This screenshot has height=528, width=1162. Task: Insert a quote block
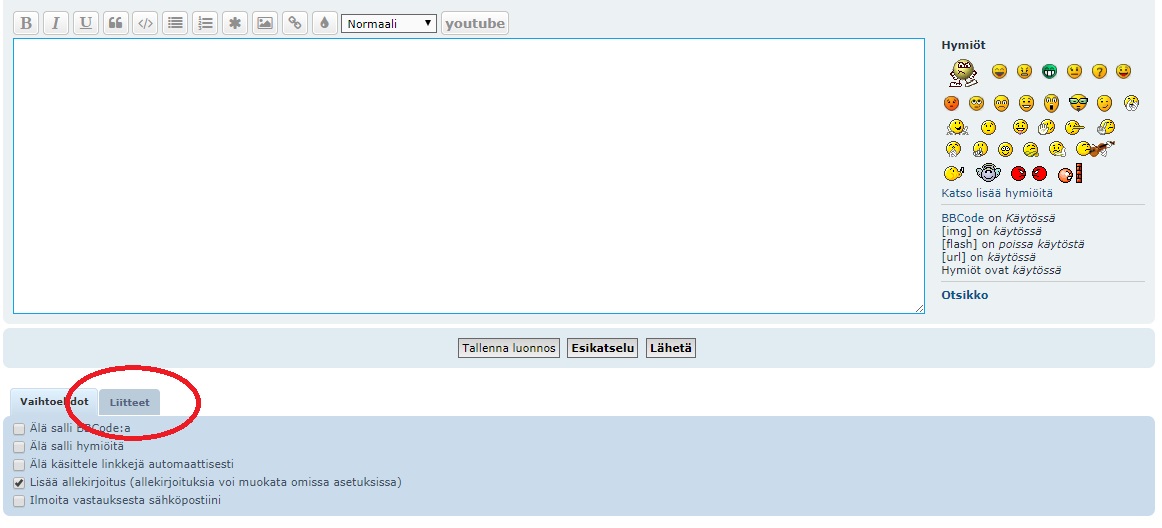pyautogui.click(x=115, y=23)
